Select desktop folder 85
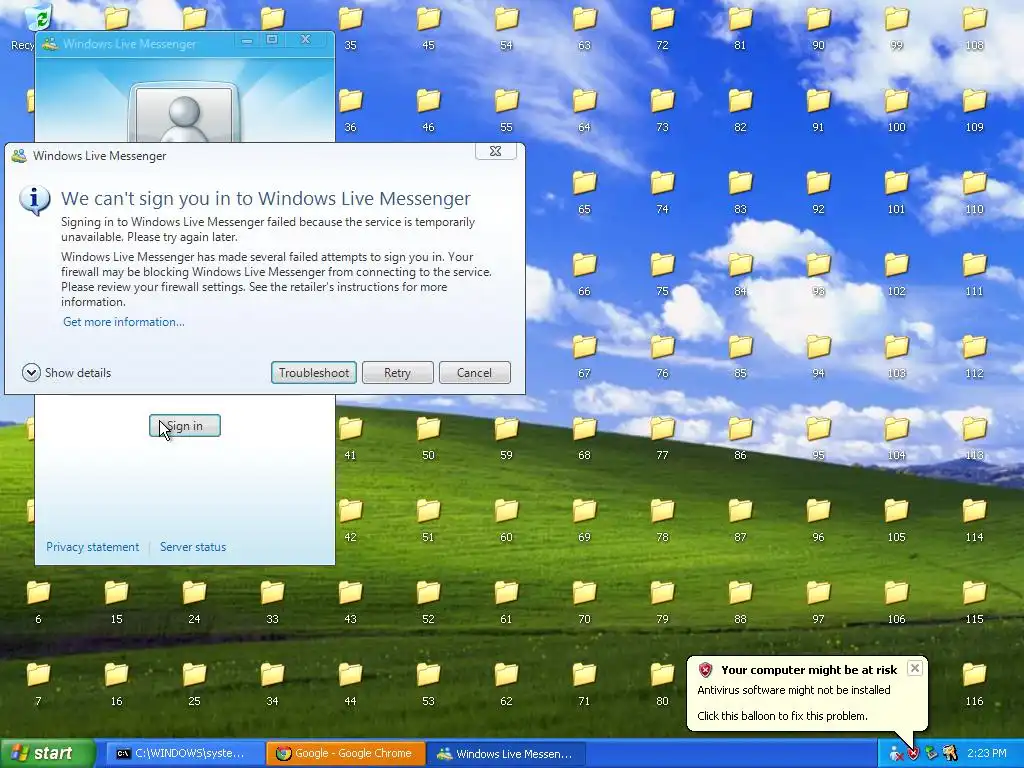Screen dimensions: 1024x768 (x=740, y=356)
